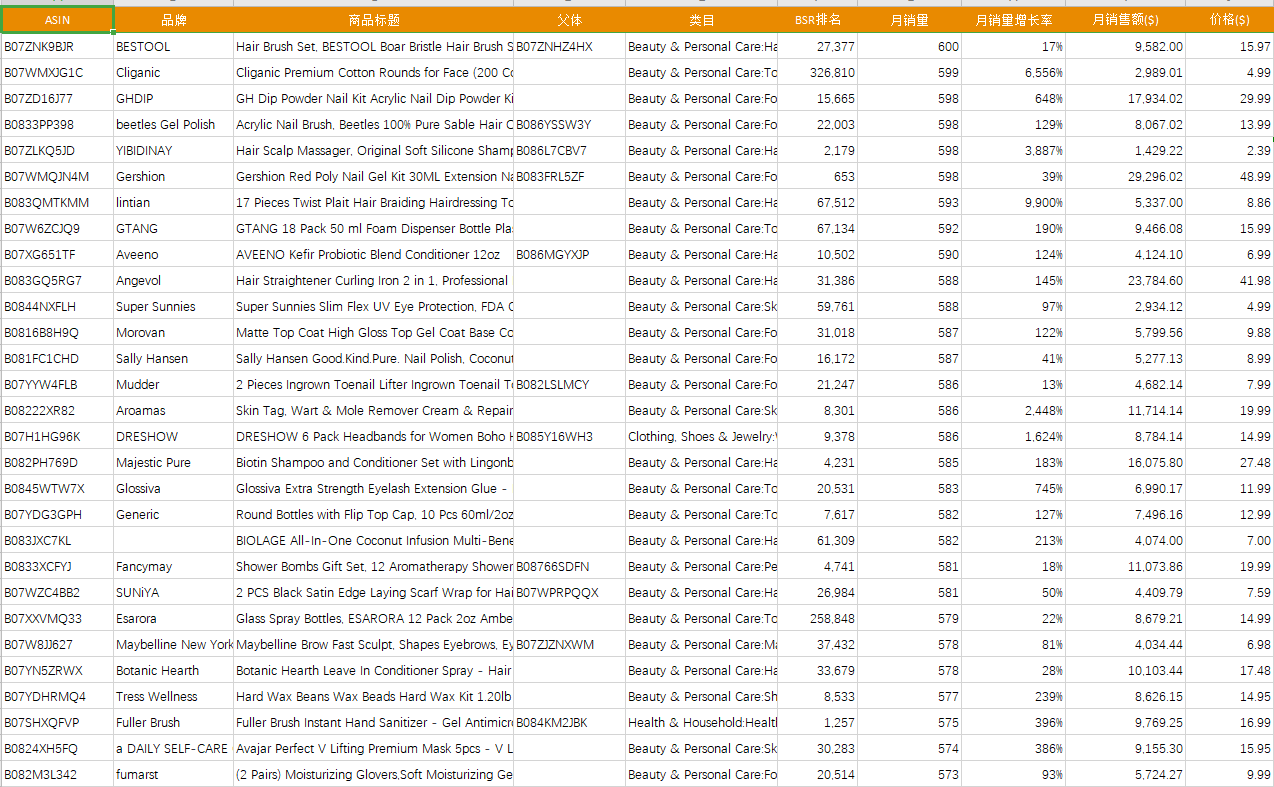
Task: Select the 月销售额($) header cell
Action: 1126,20
